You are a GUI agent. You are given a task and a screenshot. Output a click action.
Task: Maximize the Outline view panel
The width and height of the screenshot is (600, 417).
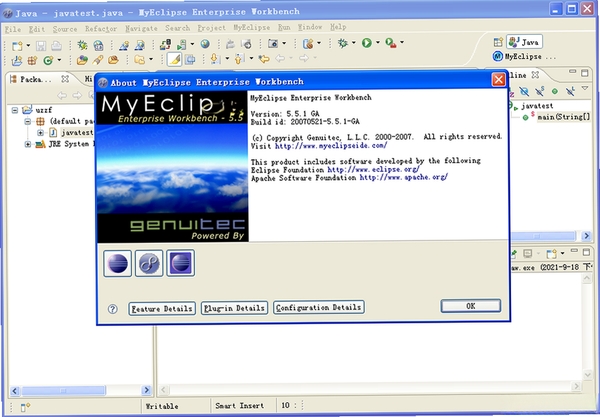[585, 73]
